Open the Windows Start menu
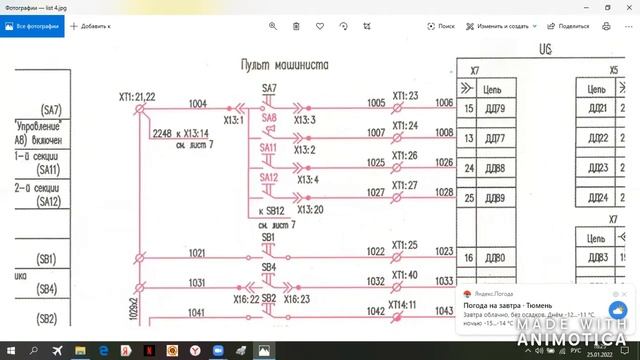The height and width of the screenshot is (360, 640). (11, 351)
